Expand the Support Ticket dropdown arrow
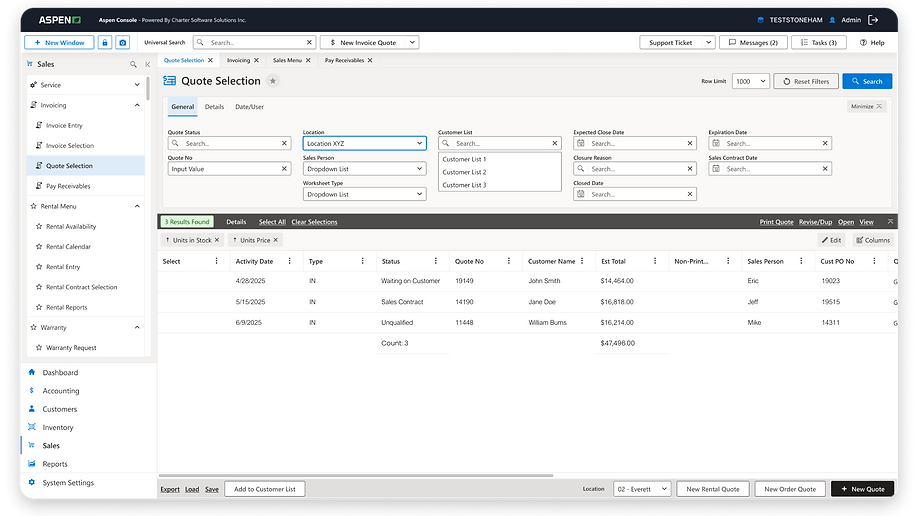The image size is (918, 516). click(x=708, y=43)
